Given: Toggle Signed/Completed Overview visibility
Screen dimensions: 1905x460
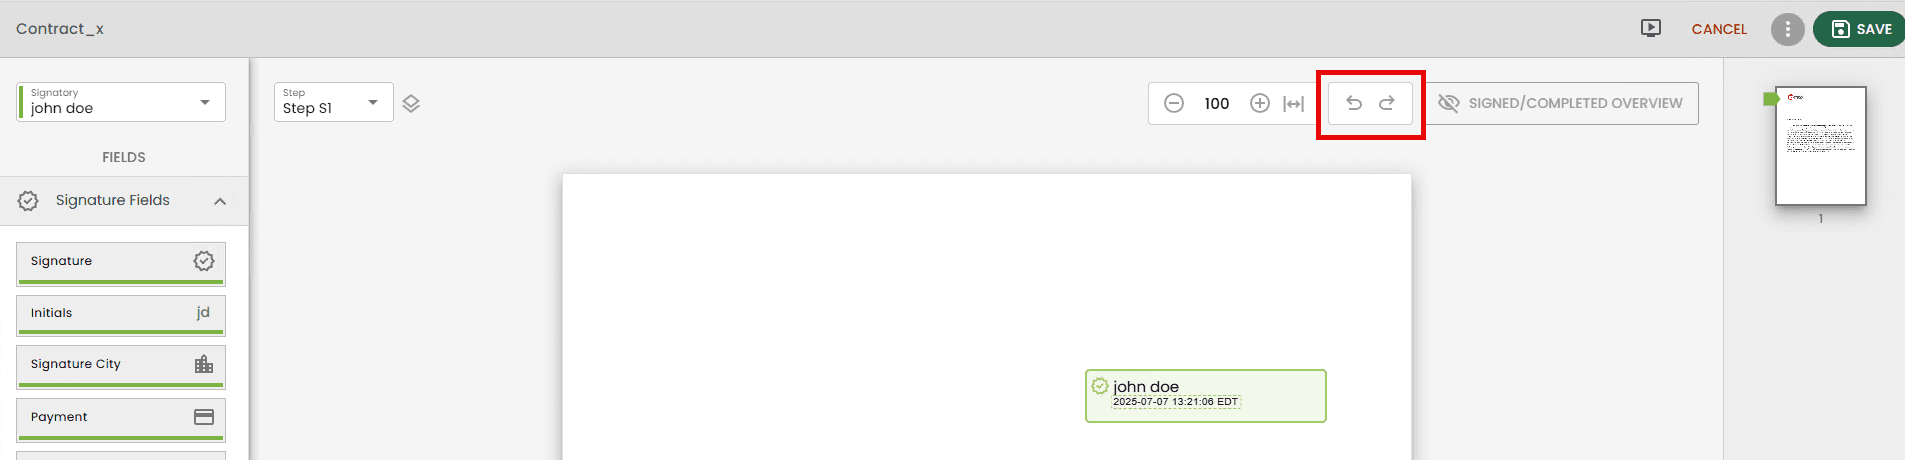Looking at the screenshot, I should 1560,103.
